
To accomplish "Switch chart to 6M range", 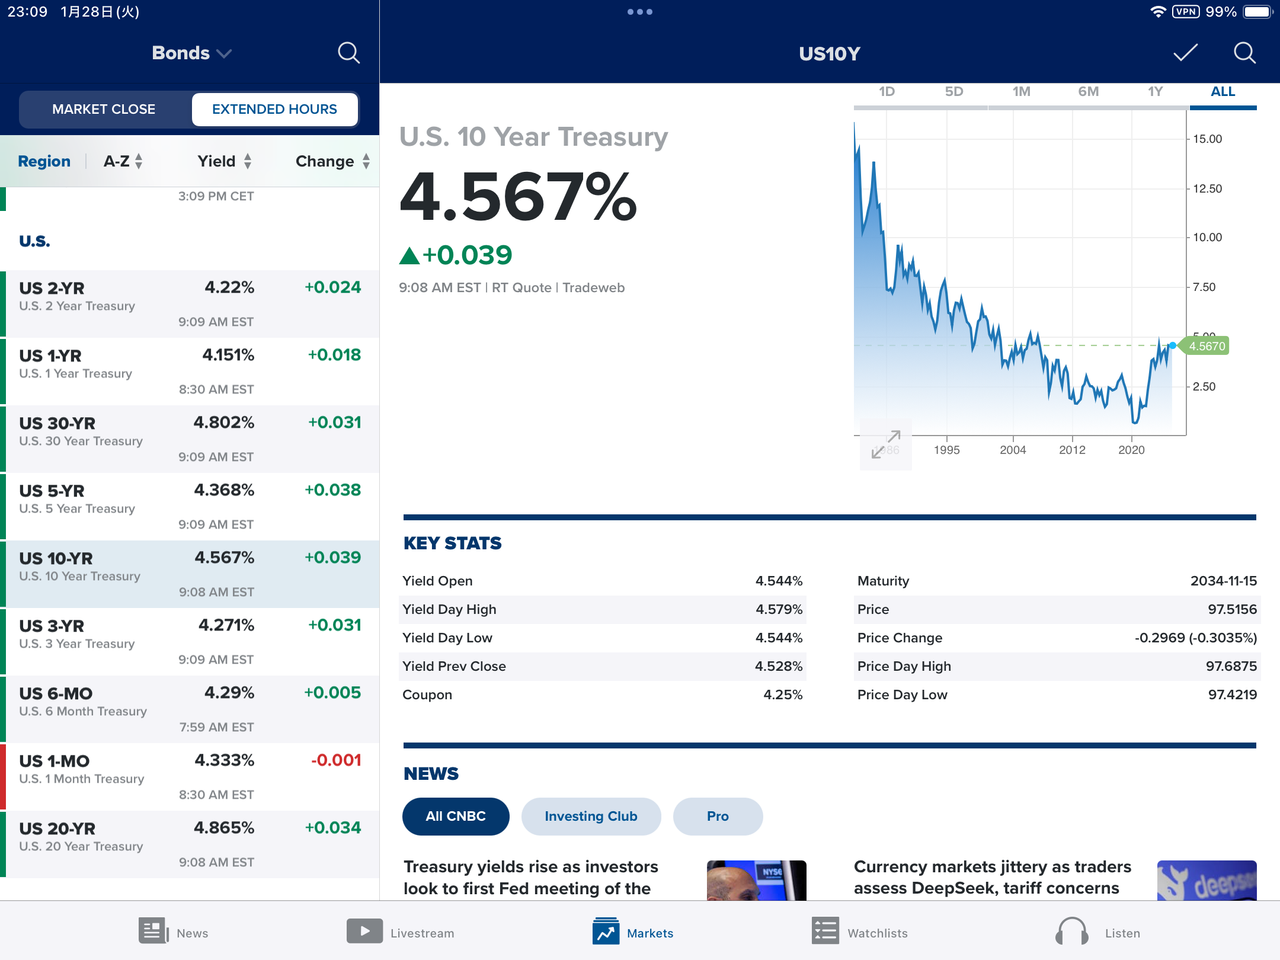I will [1088, 92].
